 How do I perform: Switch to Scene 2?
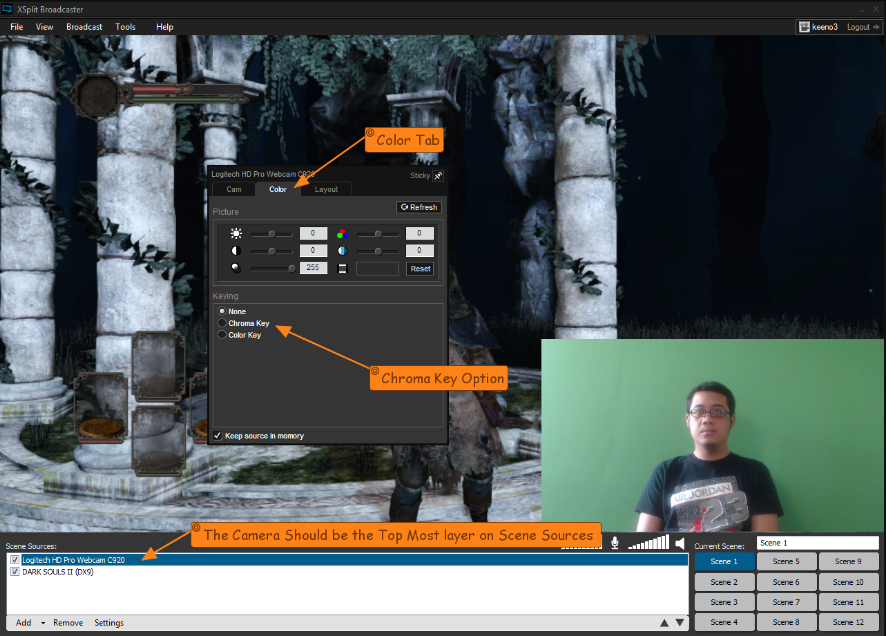click(724, 582)
